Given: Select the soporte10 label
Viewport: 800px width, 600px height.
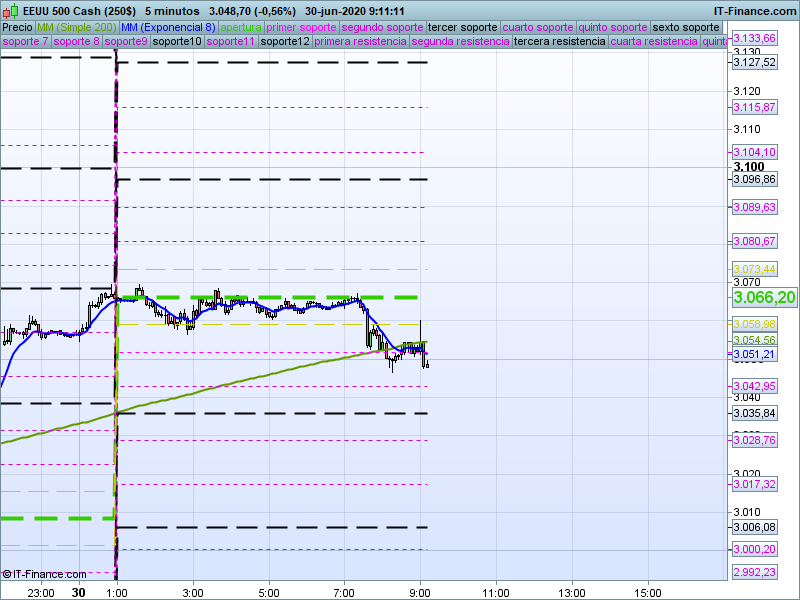Looking at the screenshot, I should coord(177,41).
